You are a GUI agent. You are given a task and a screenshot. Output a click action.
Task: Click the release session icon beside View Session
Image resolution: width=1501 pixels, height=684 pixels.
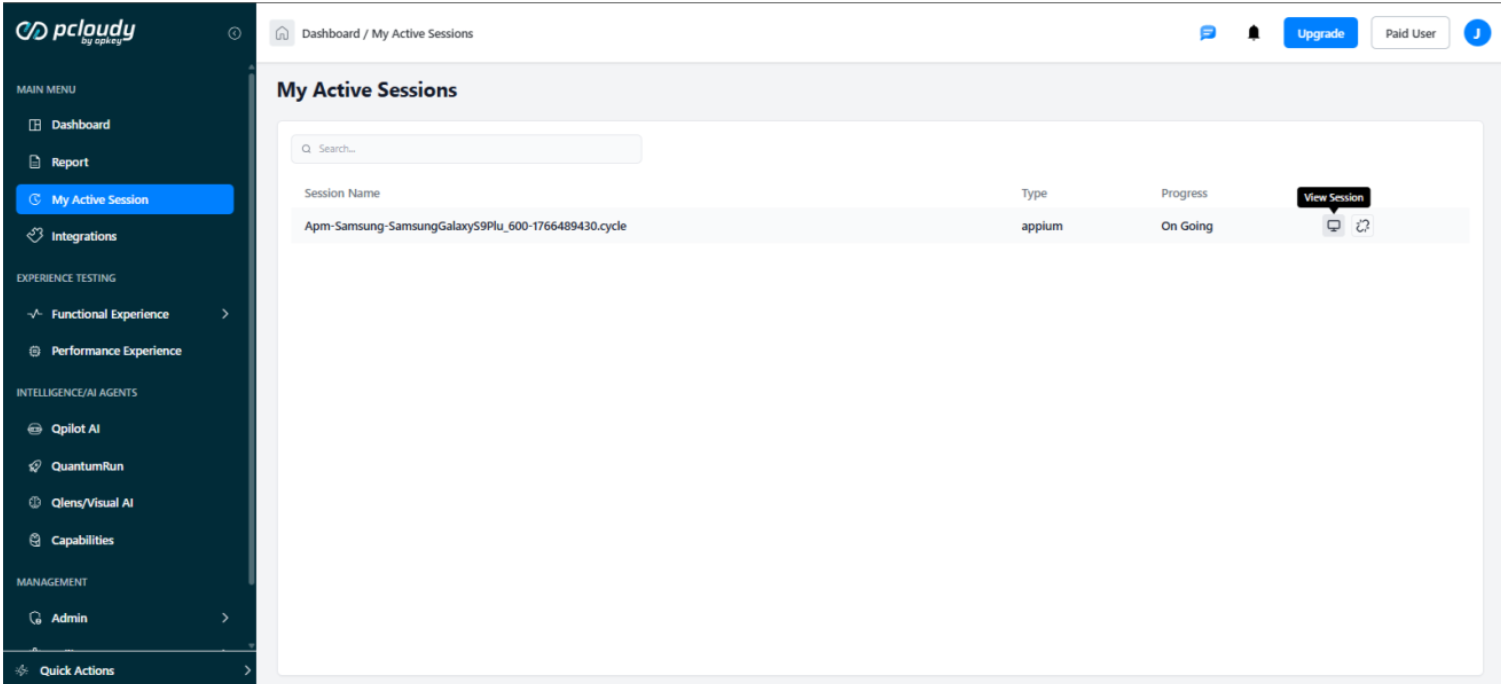tap(1362, 226)
